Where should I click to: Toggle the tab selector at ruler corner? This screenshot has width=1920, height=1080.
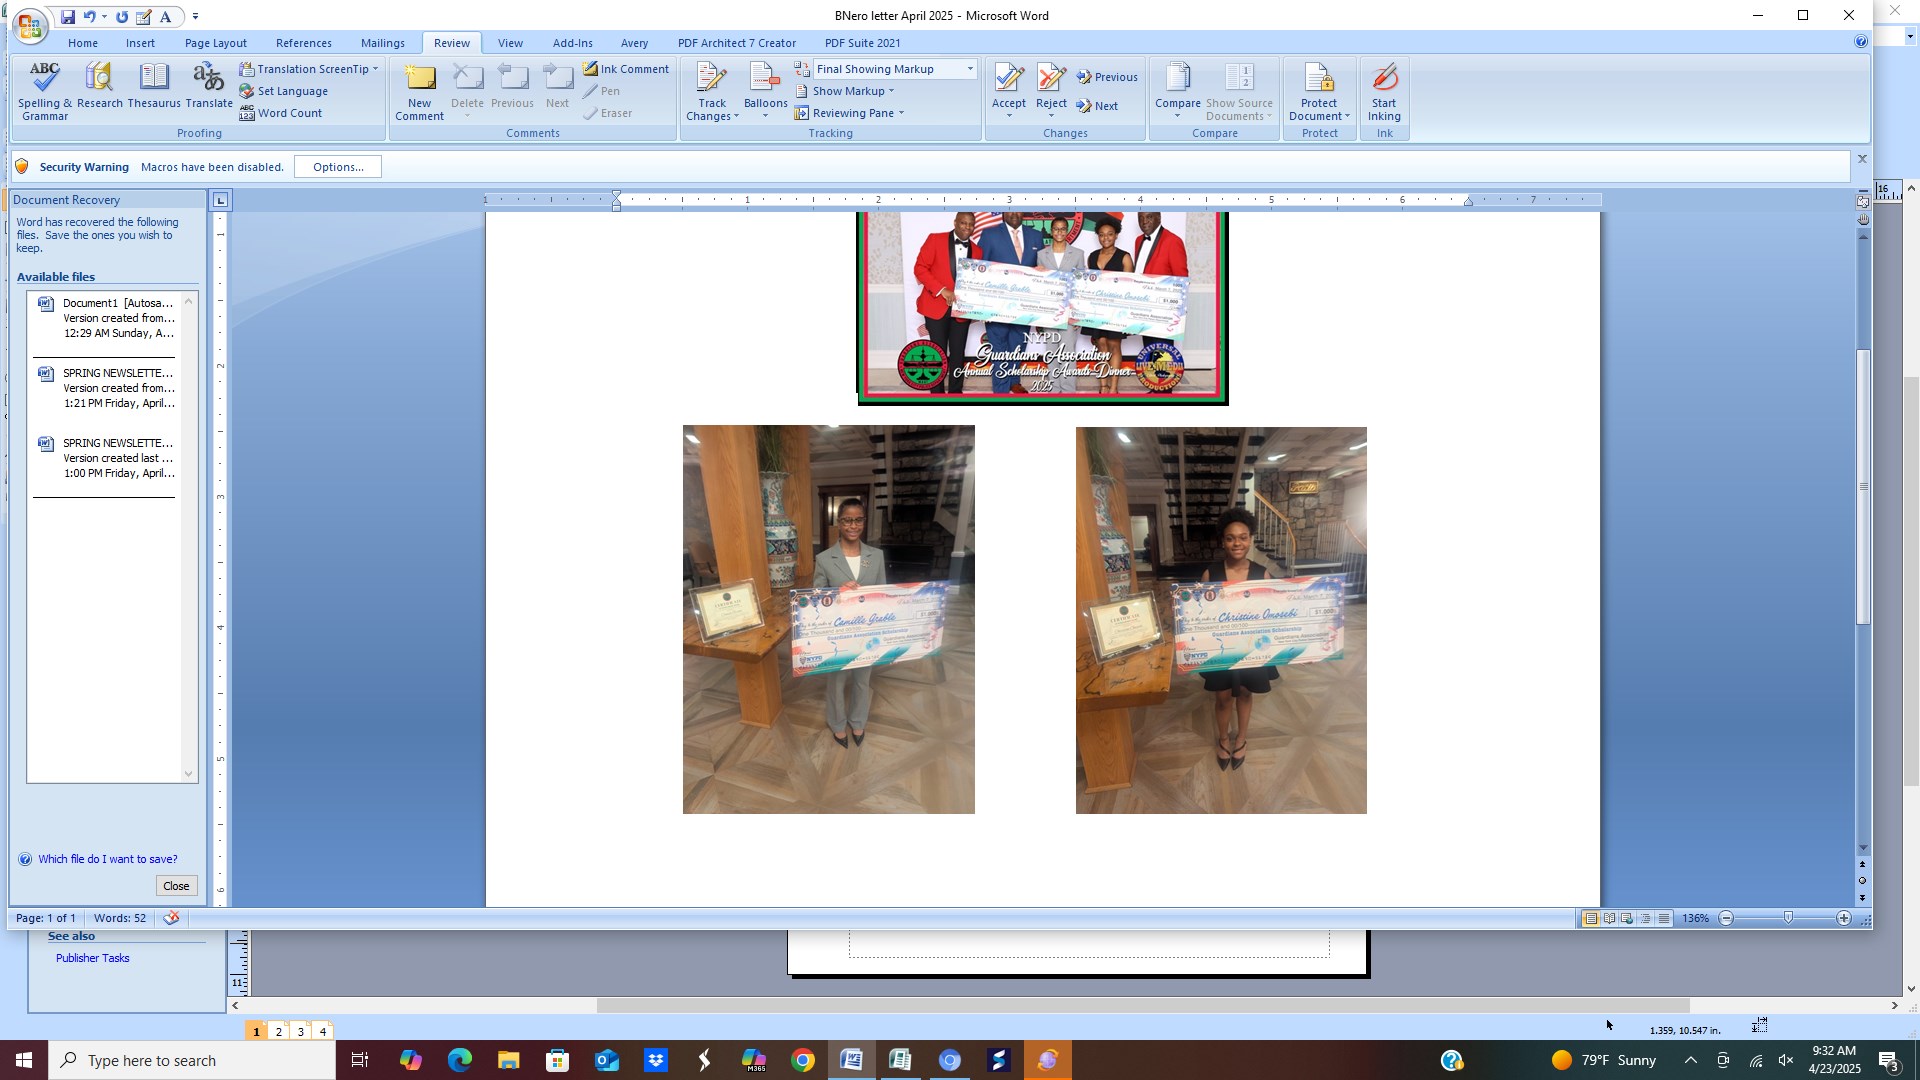click(220, 200)
